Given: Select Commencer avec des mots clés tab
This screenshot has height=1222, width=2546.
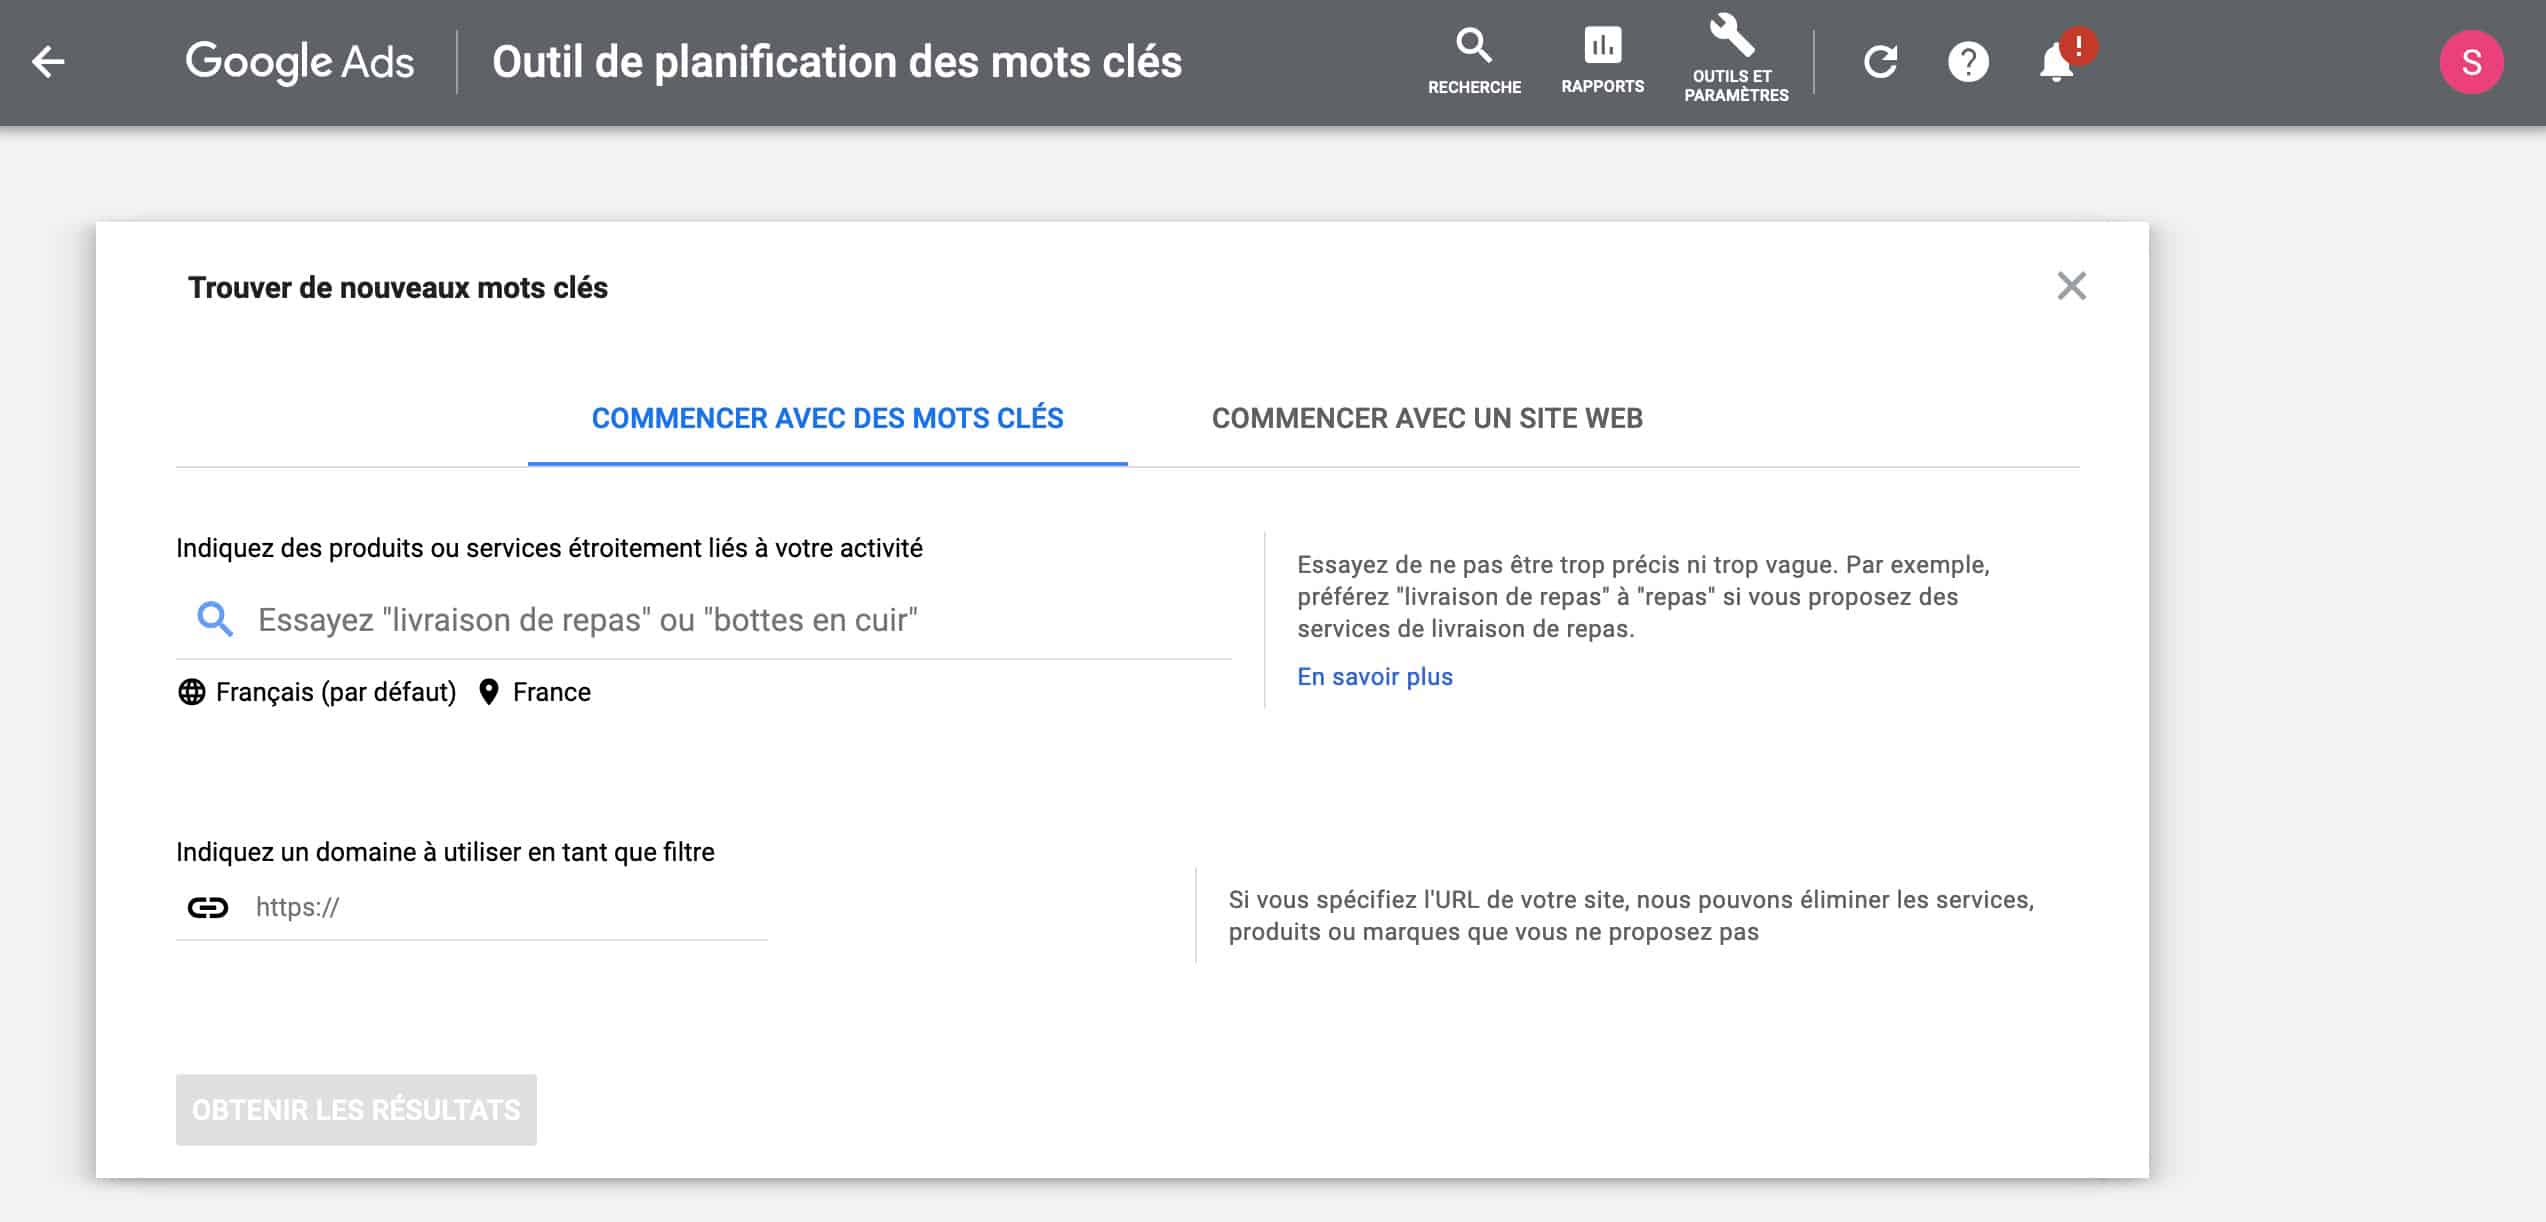Looking at the screenshot, I should tap(827, 418).
